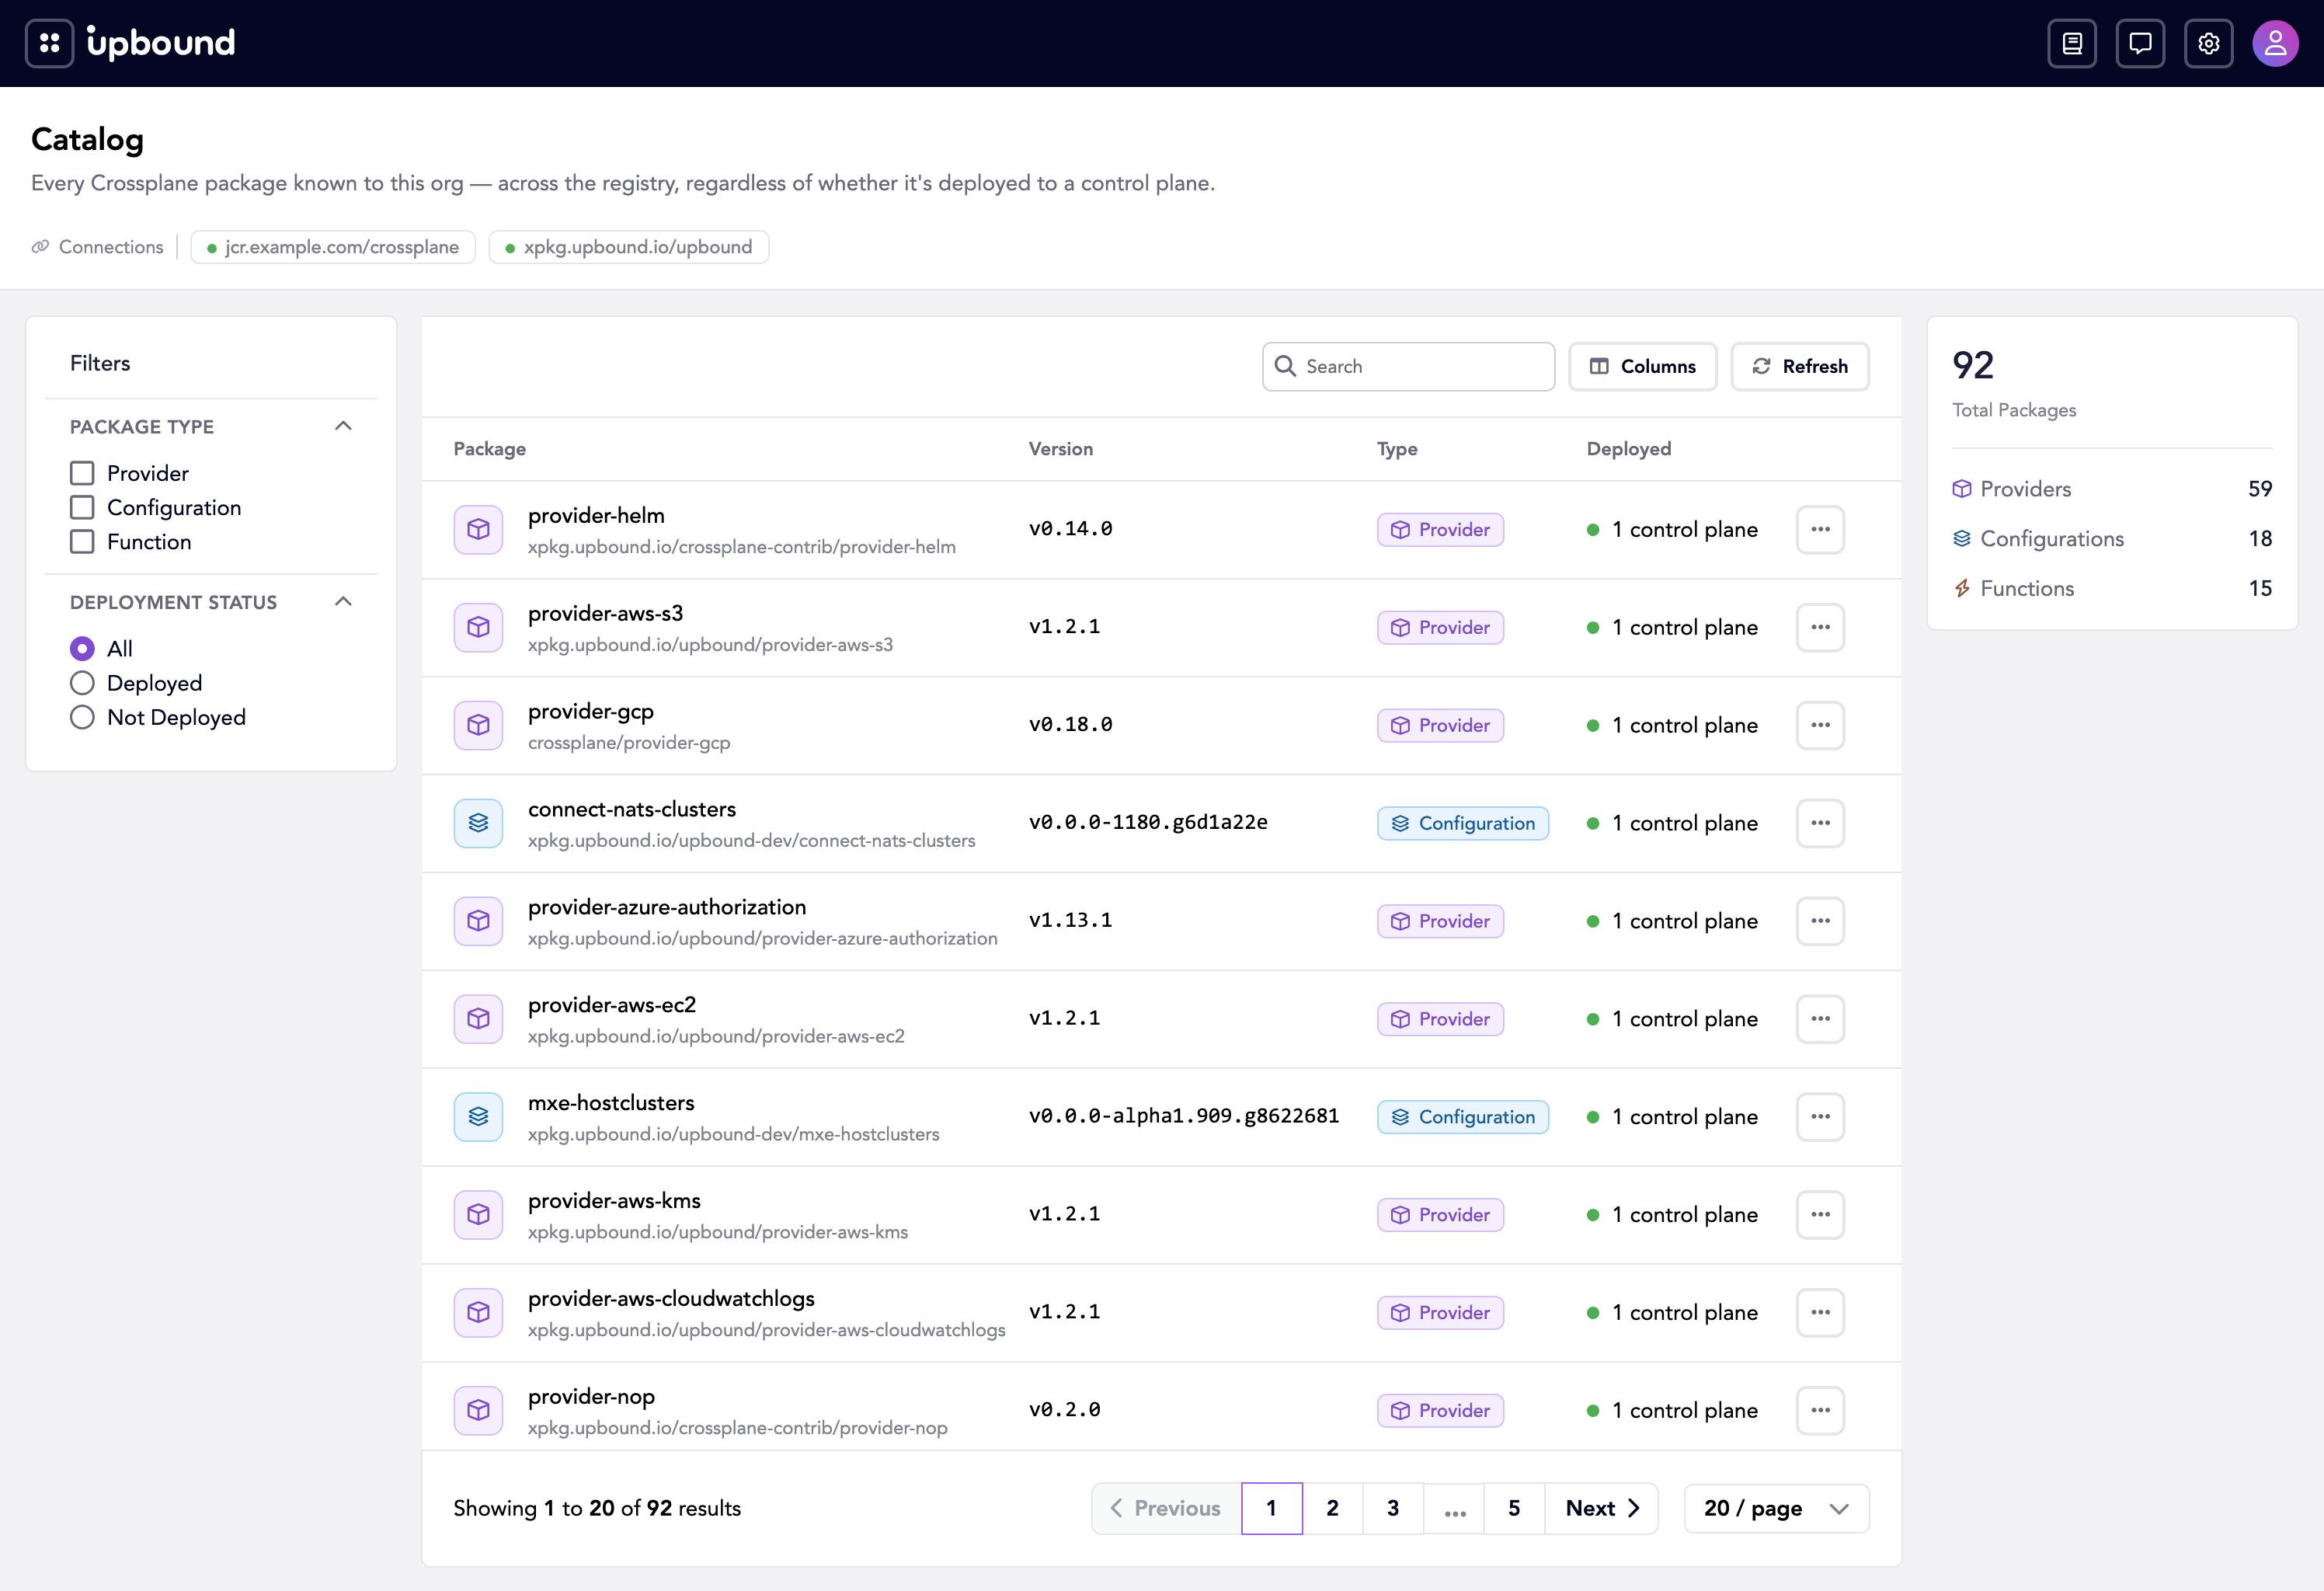Check the Provider package type filter
Image resolution: width=2324 pixels, height=1591 pixels.
[82, 473]
